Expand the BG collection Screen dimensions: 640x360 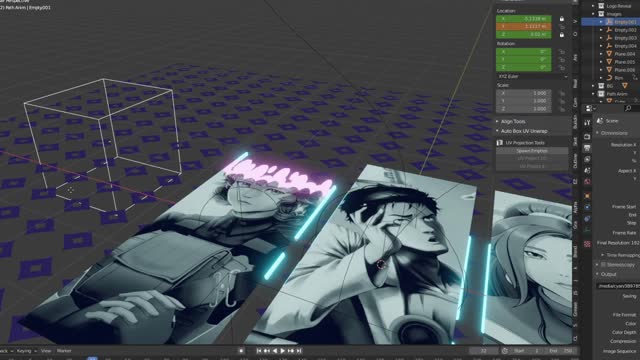tap(593, 86)
